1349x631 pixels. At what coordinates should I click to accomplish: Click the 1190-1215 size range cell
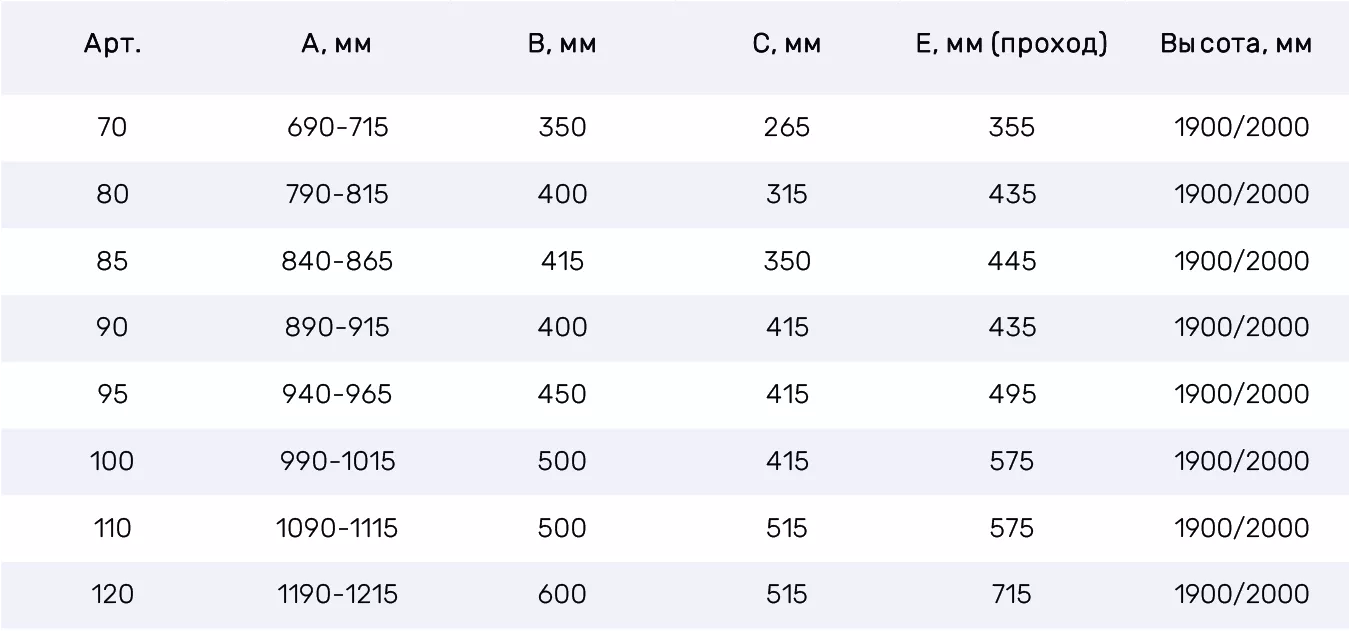point(337,594)
